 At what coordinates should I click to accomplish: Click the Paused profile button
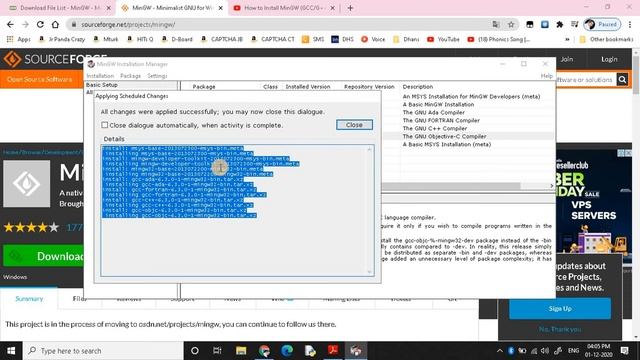[602, 24]
